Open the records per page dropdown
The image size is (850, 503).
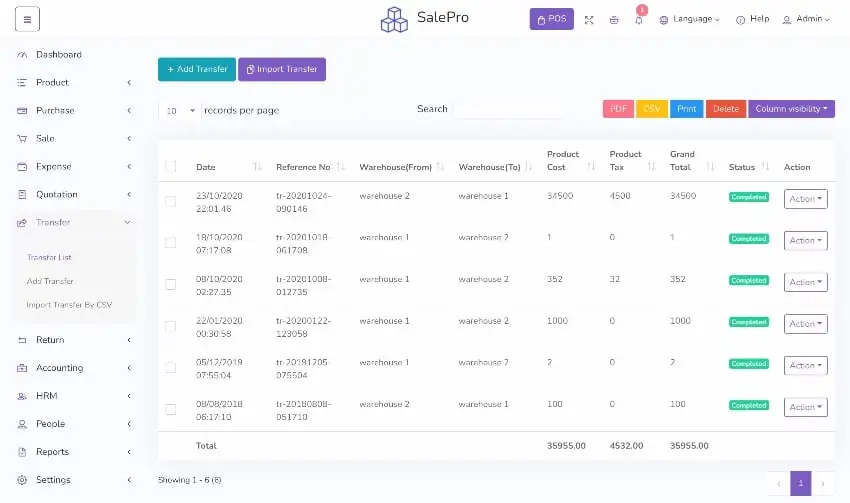click(x=179, y=110)
